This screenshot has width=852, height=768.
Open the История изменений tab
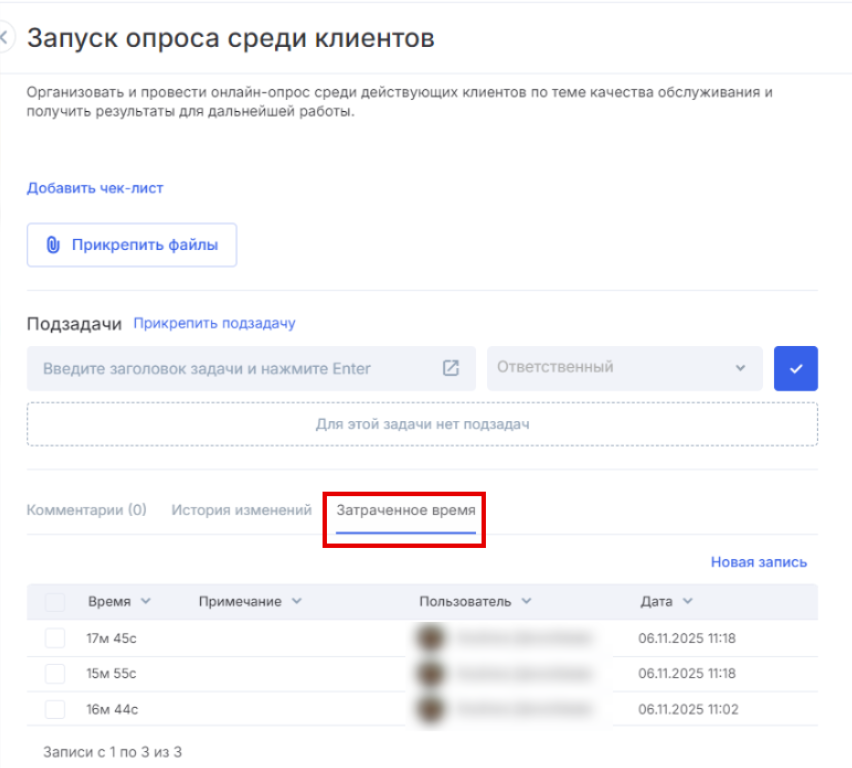pyautogui.click(x=241, y=510)
